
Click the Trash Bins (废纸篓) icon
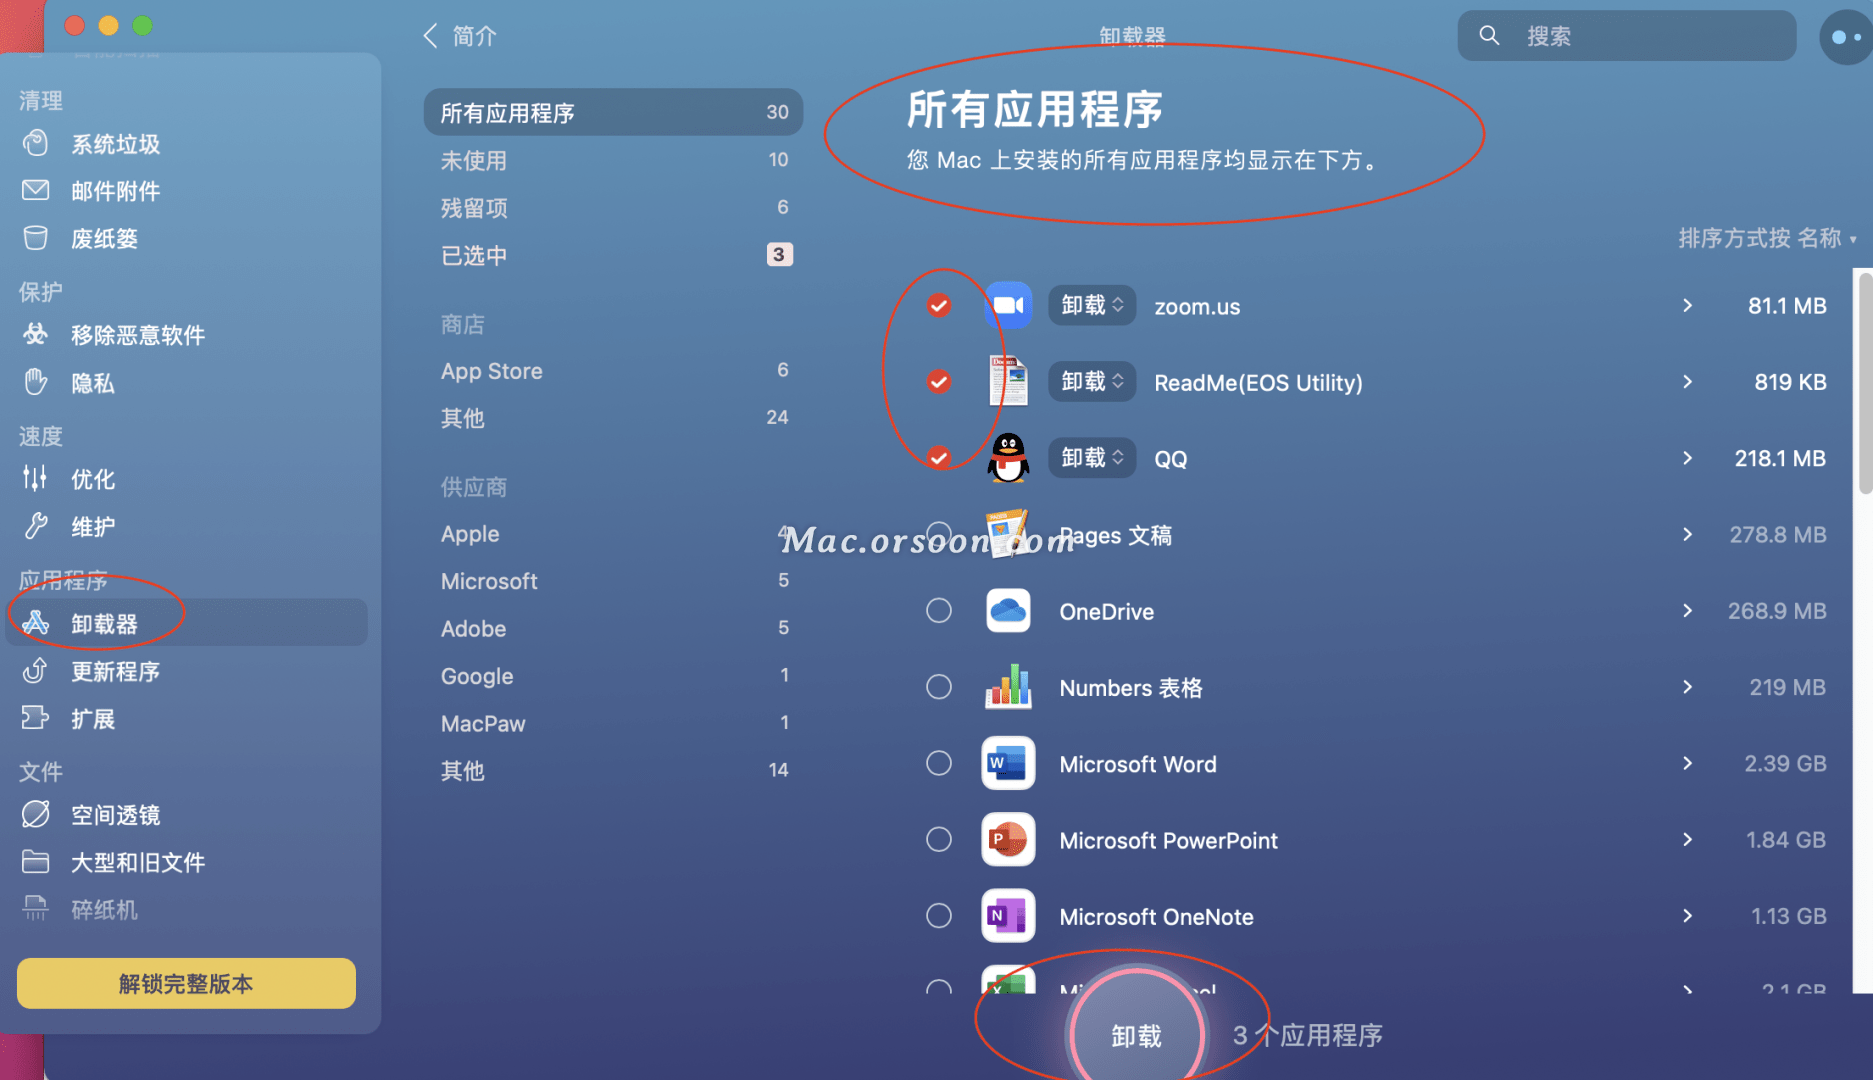click(36, 238)
